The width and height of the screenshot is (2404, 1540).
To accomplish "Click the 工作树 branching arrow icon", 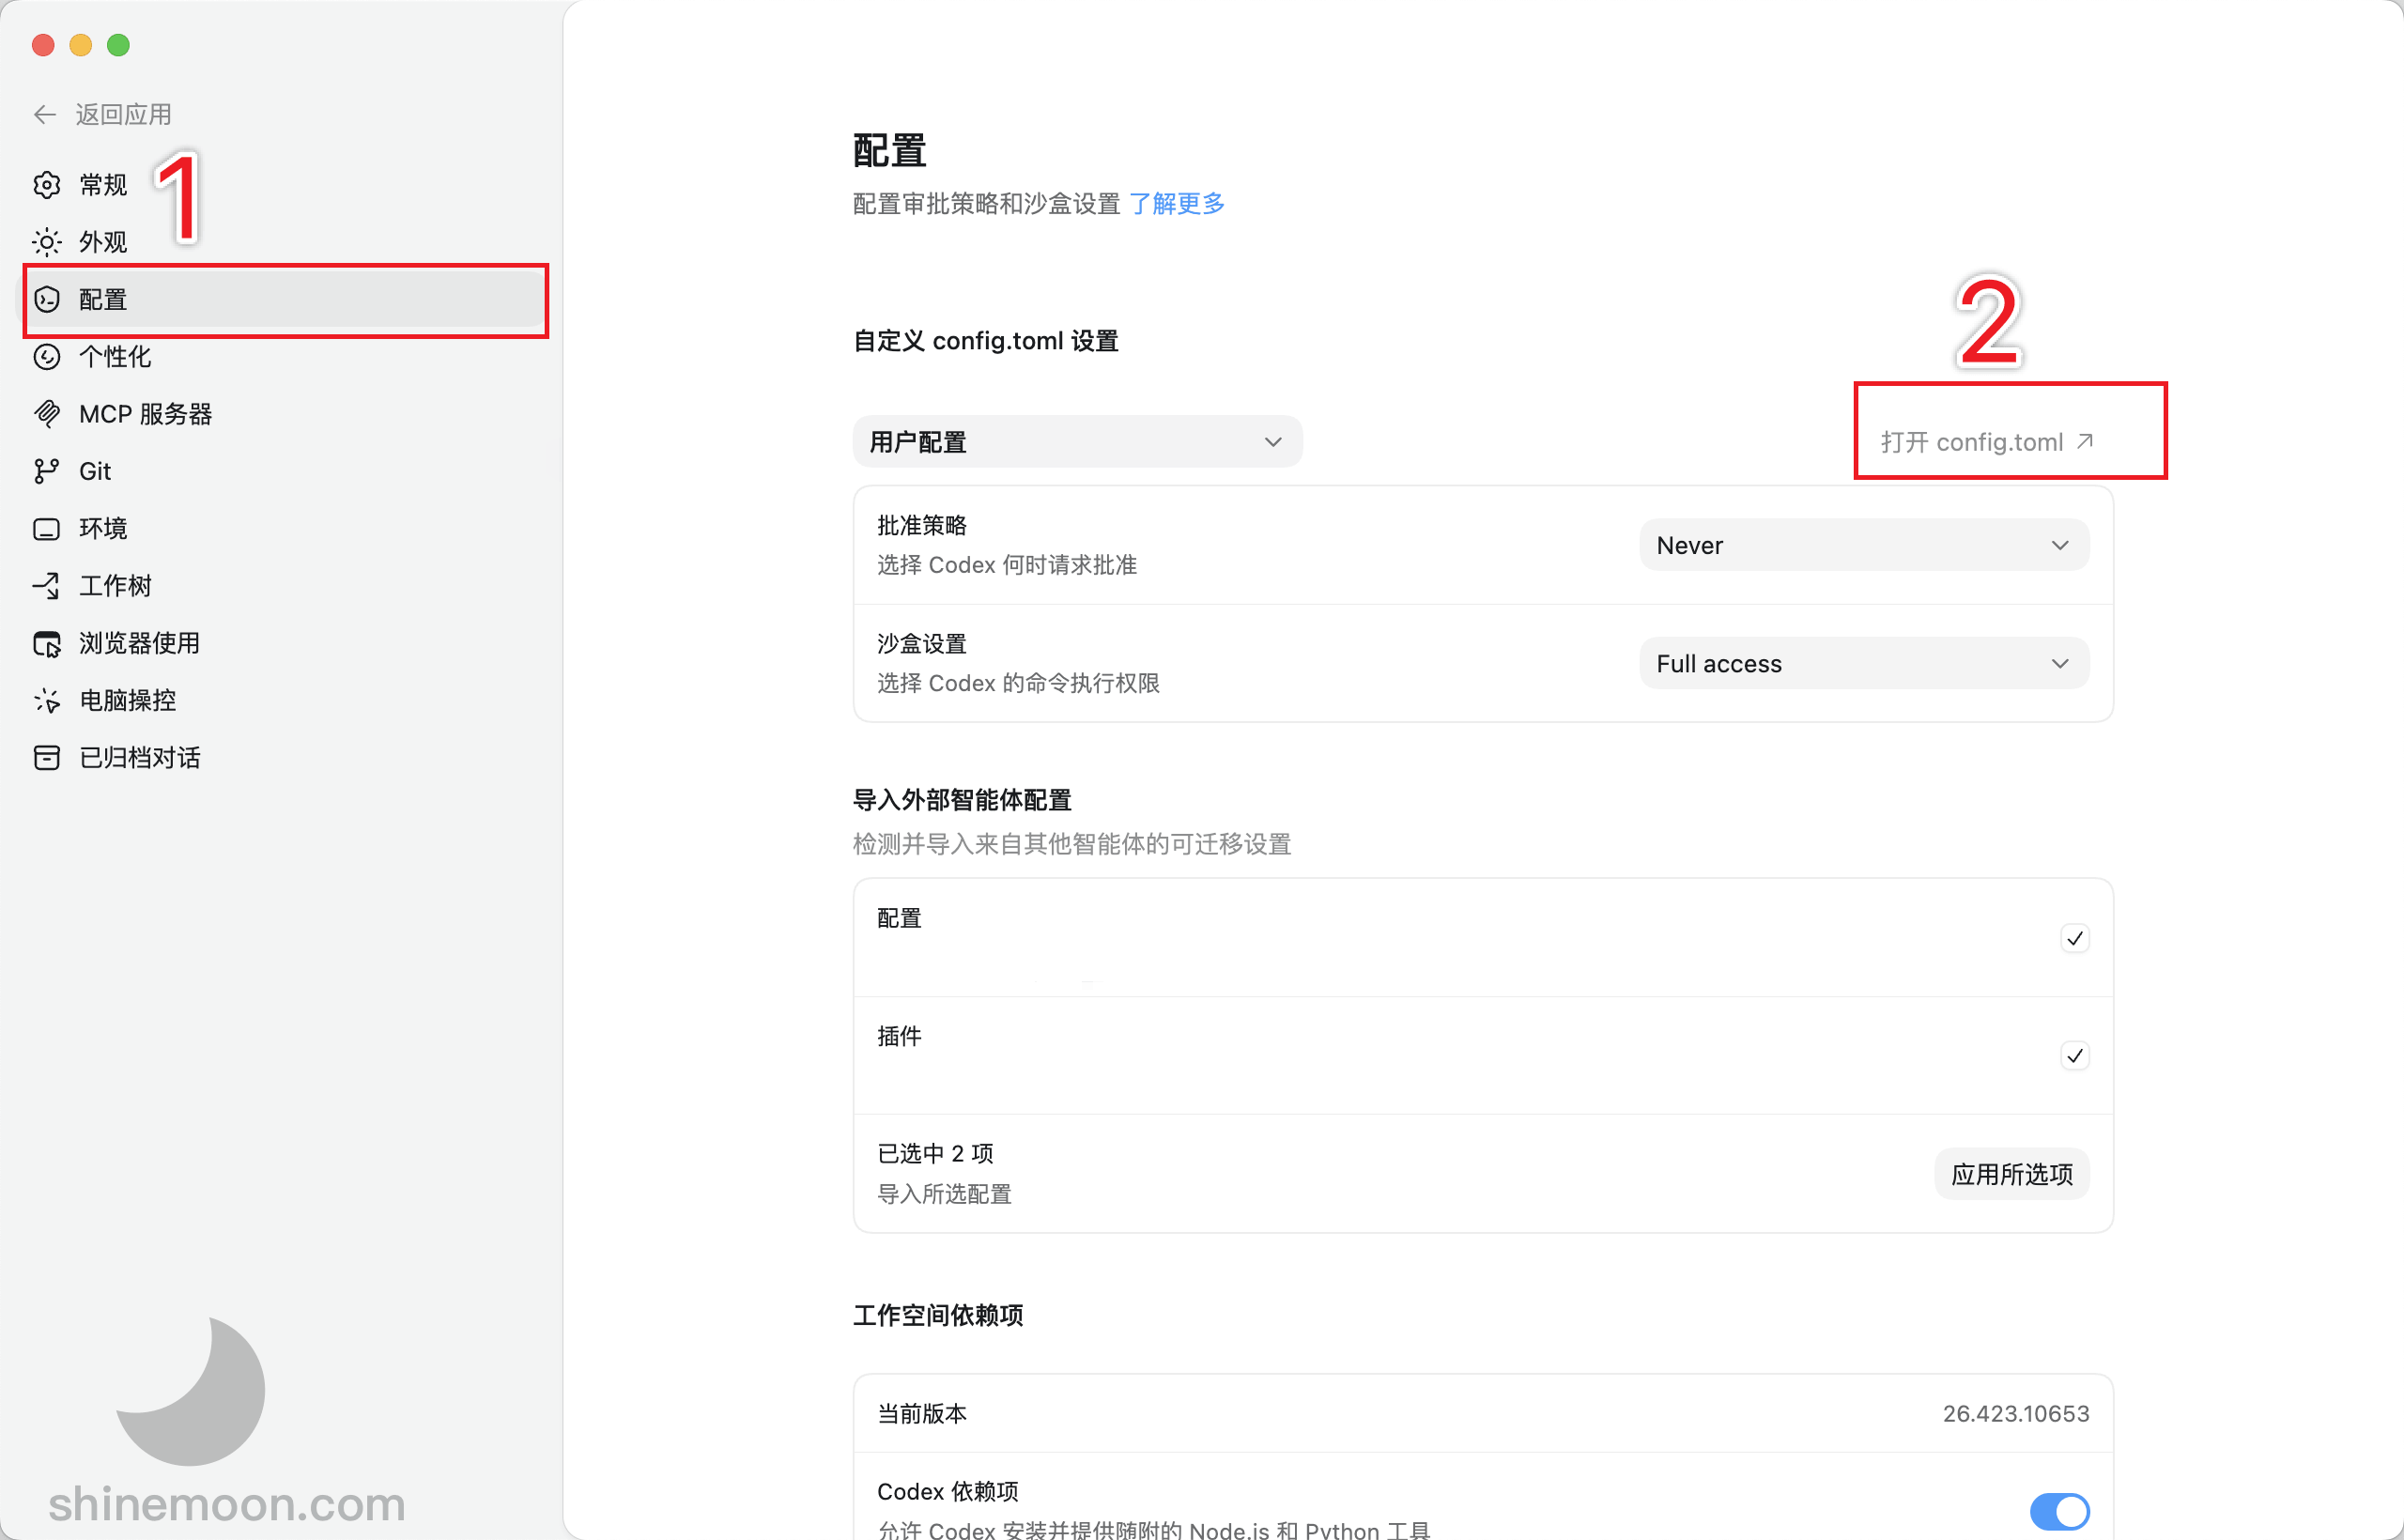I will pyautogui.click(x=47, y=585).
